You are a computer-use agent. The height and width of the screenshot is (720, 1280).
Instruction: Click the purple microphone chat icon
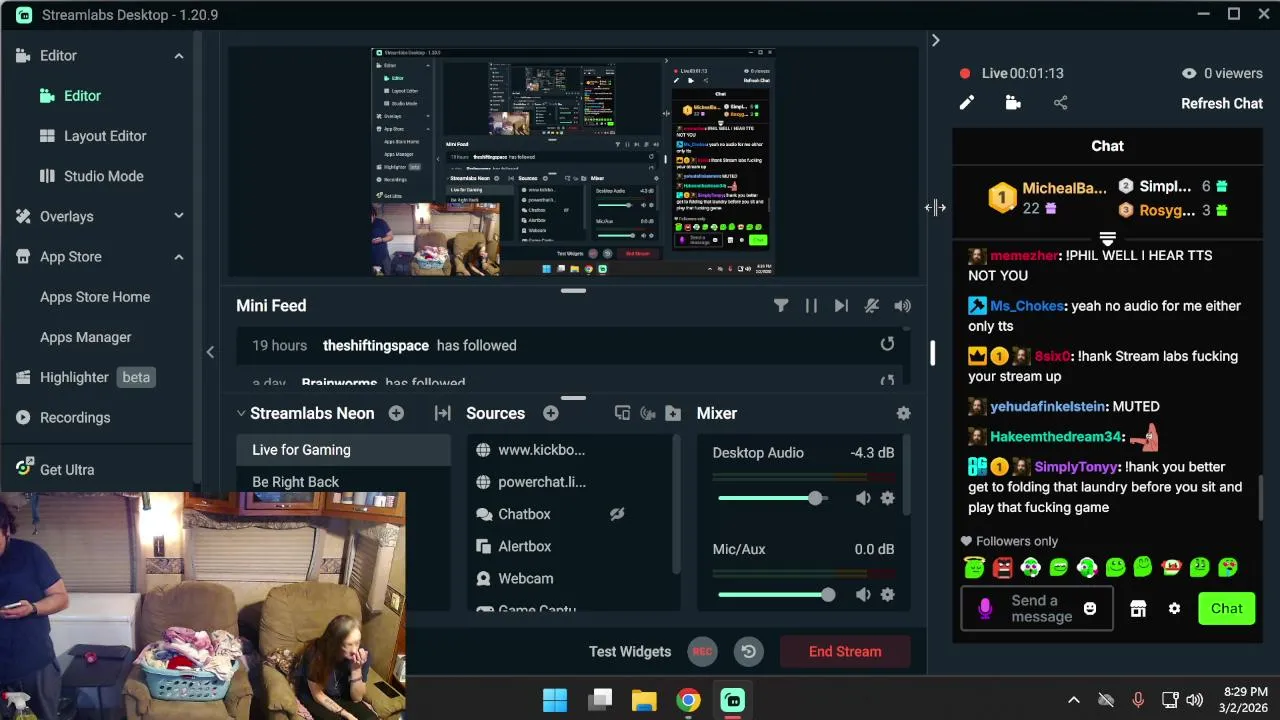coord(985,608)
